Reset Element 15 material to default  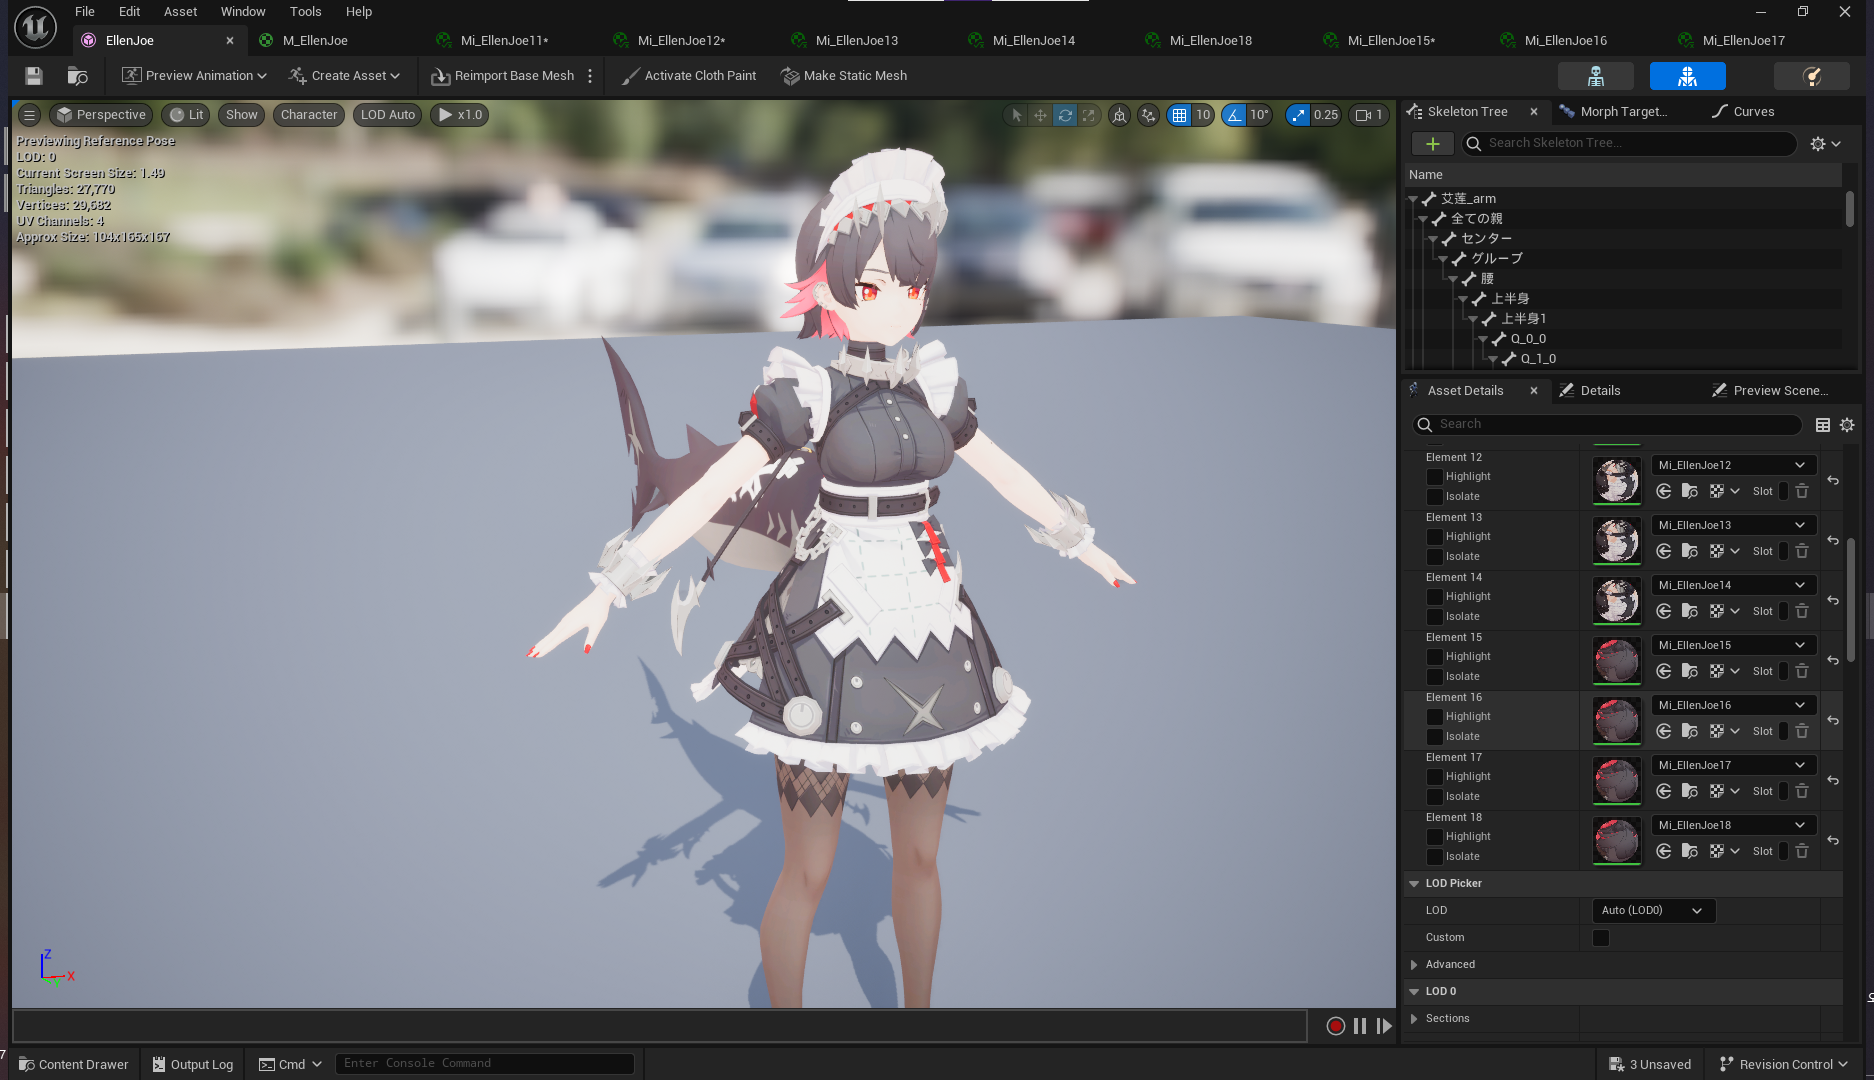pos(1833,661)
